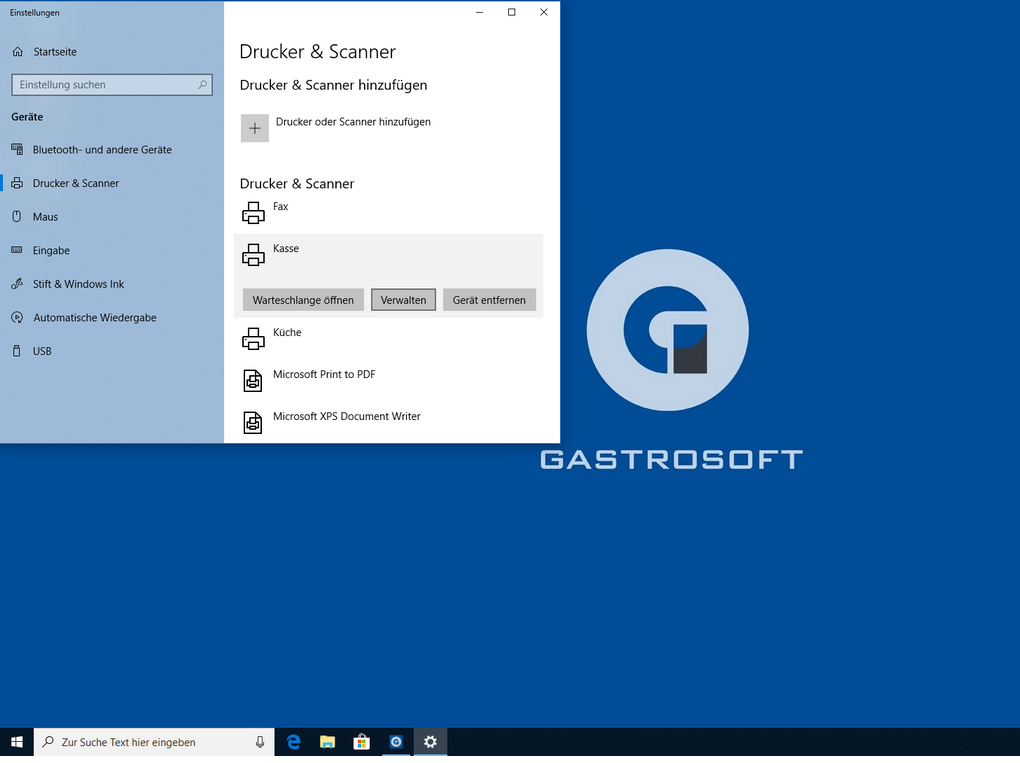Minimize the Einstellungen window
Viewport: 1020px width, 763px height.
coord(479,12)
